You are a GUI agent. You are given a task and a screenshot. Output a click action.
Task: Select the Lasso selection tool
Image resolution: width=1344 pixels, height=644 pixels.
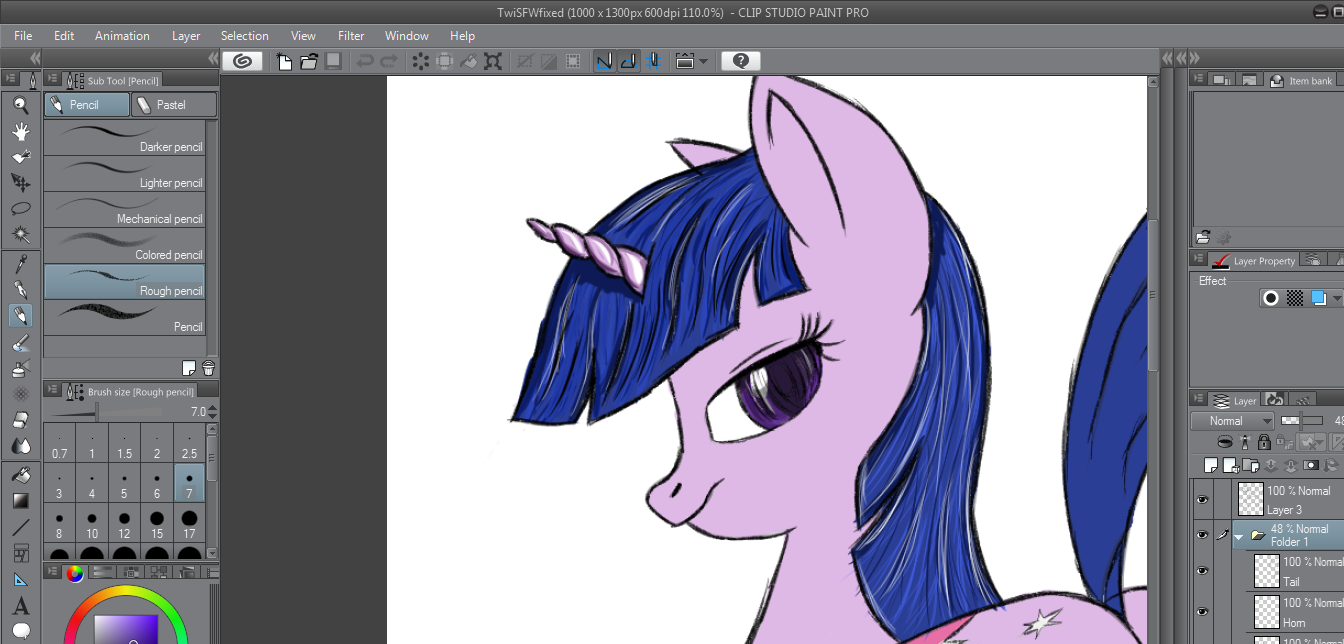tap(21, 209)
